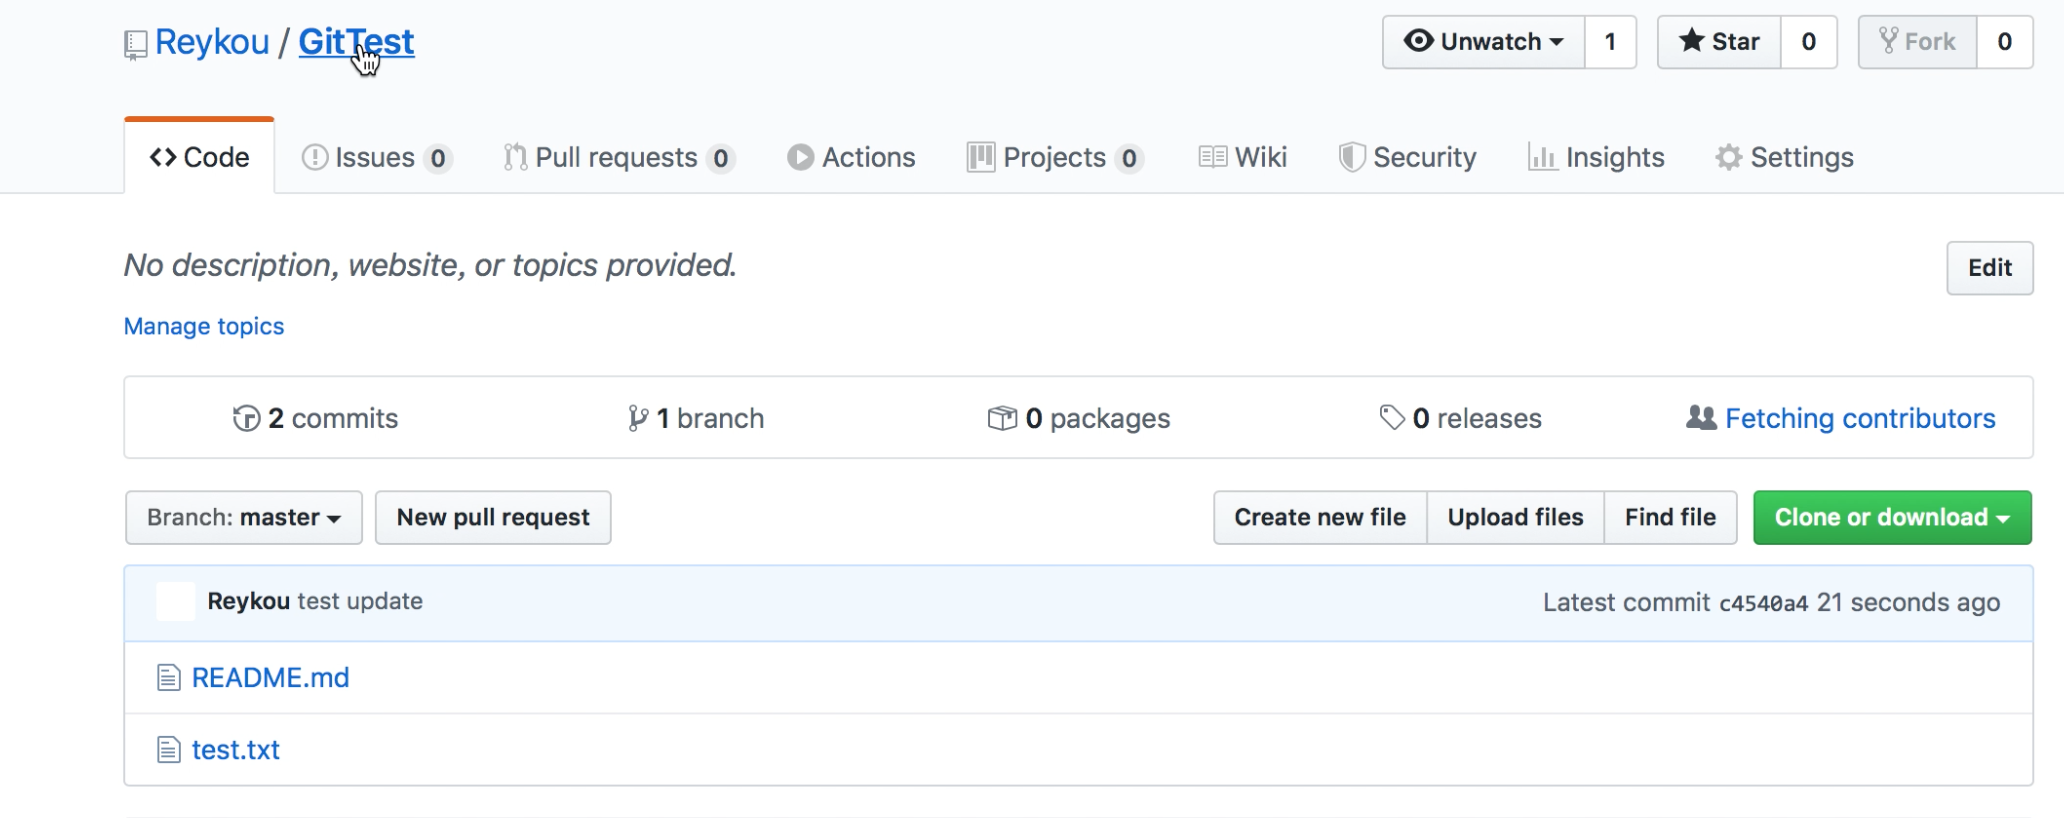Image resolution: width=2064 pixels, height=818 pixels.
Task: Click the repository book icon beside Reykou
Action: coord(135,44)
